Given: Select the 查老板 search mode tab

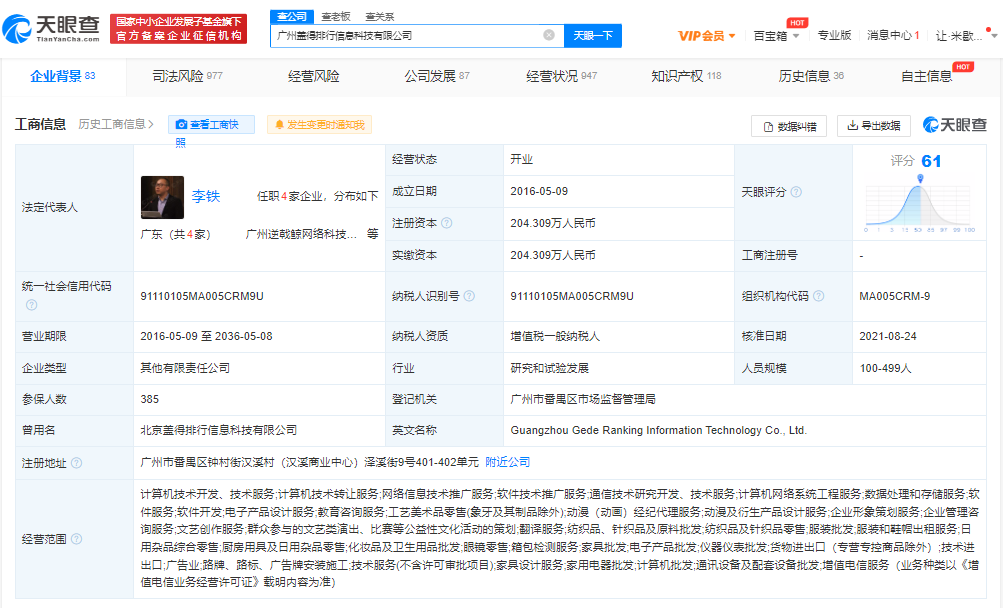Looking at the screenshot, I should point(336,16).
